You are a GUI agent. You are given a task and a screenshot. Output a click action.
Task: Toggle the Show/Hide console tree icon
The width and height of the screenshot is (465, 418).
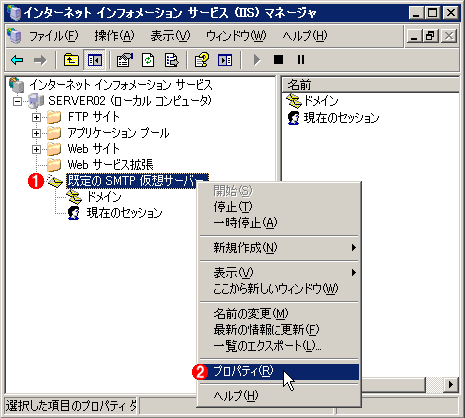click(x=95, y=60)
